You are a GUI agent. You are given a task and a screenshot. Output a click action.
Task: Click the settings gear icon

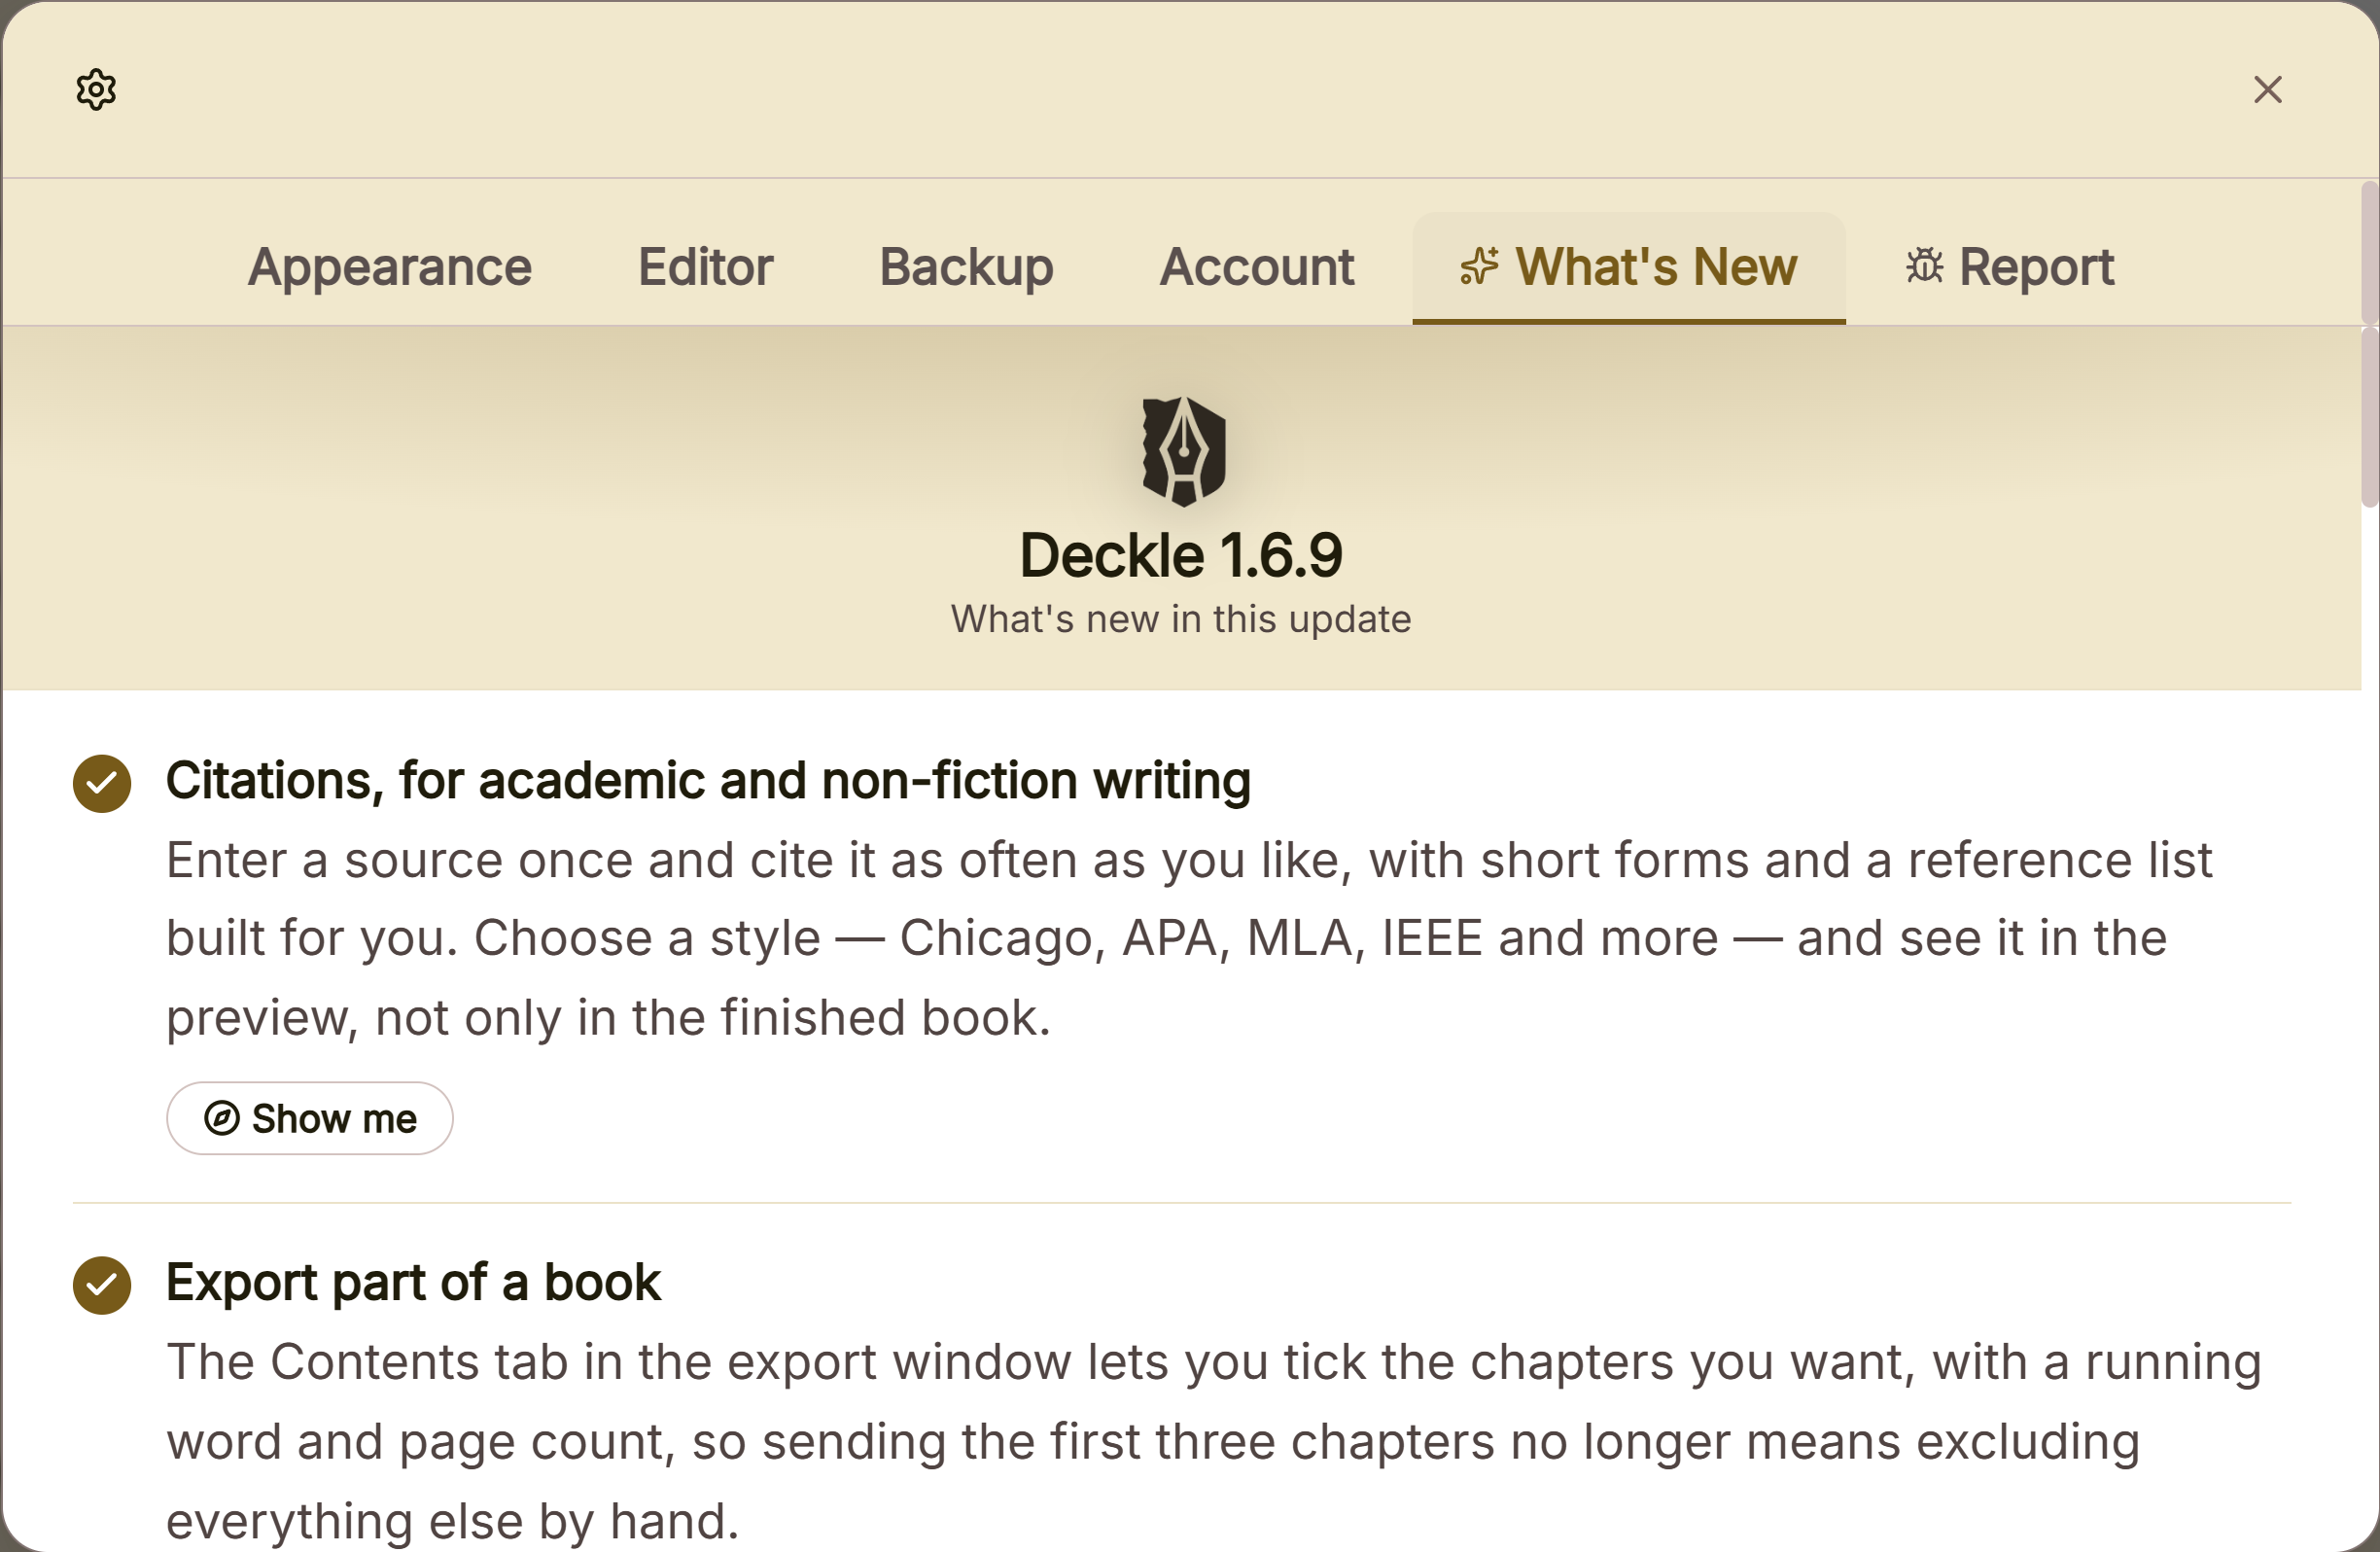pos(96,90)
